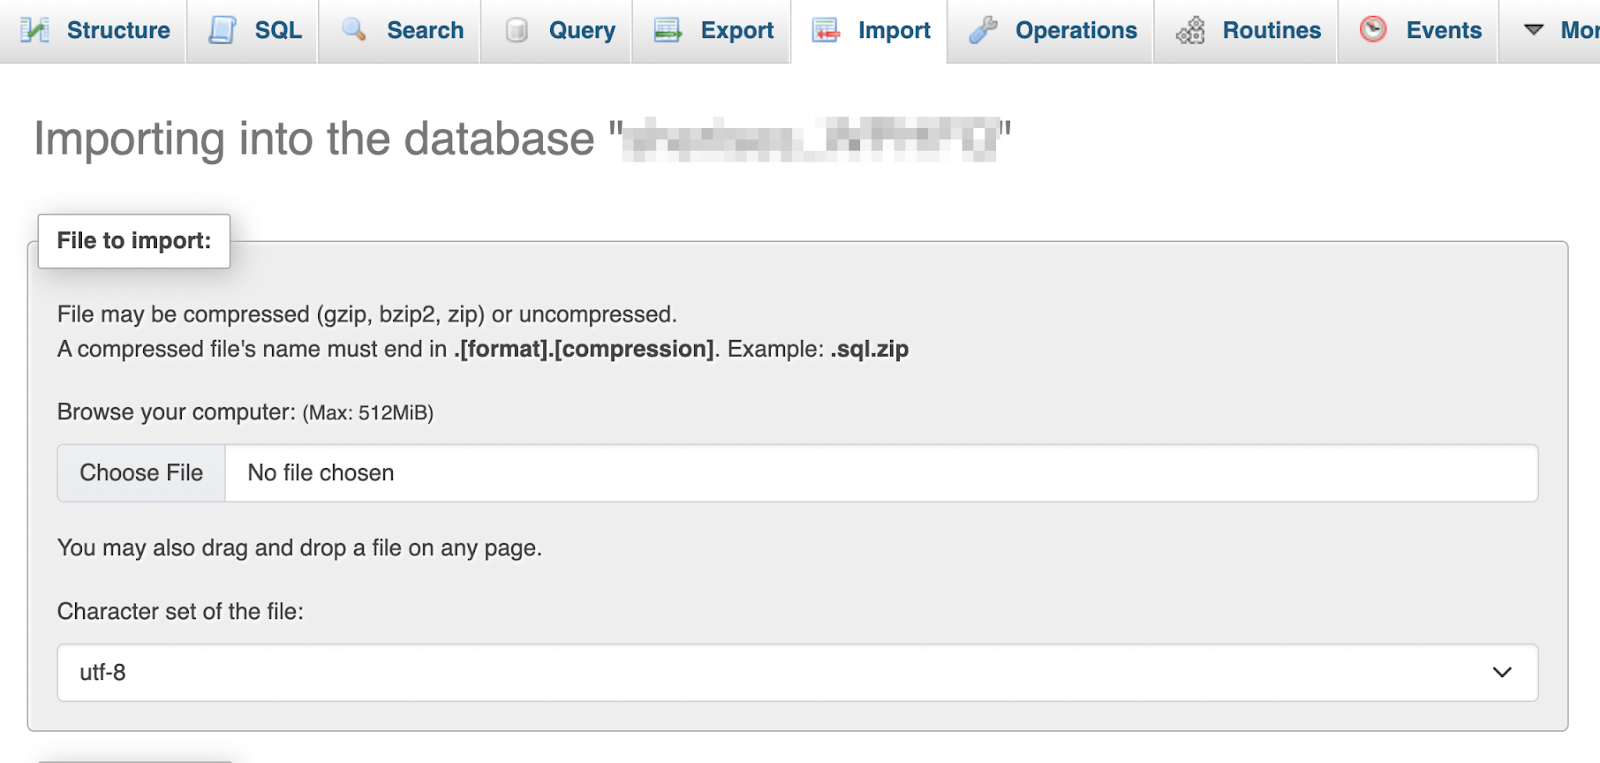The width and height of the screenshot is (1600, 763).
Task: Click the 'File to import:' section header
Action: 134,241
